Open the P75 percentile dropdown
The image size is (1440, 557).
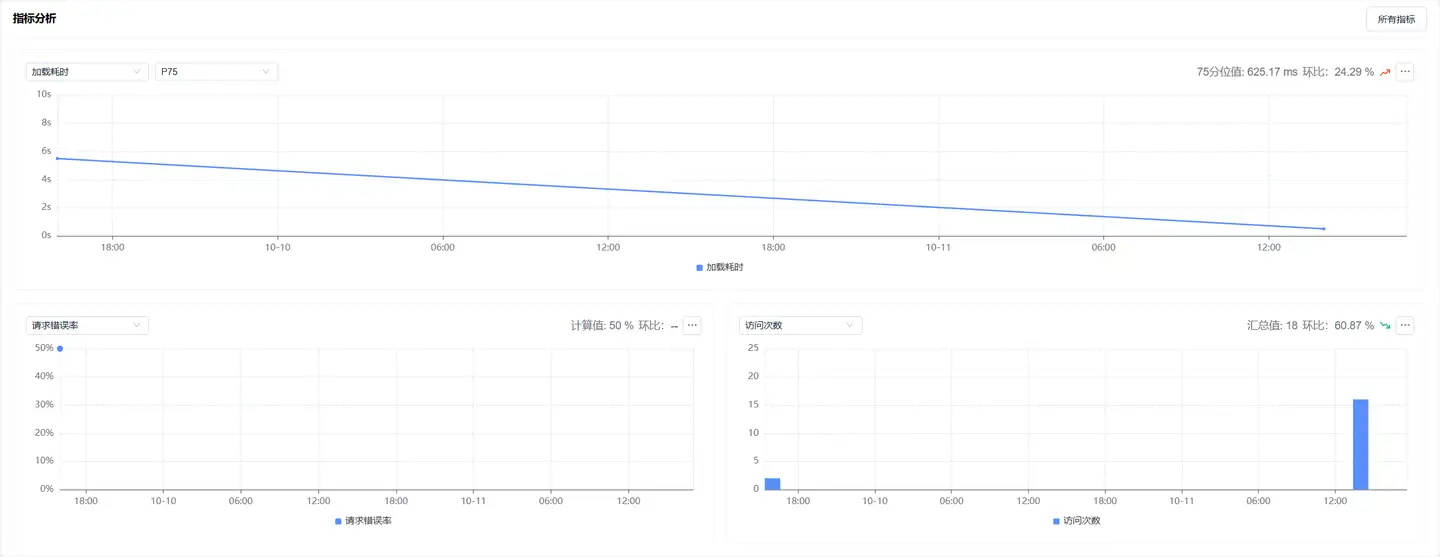[x=216, y=72]
